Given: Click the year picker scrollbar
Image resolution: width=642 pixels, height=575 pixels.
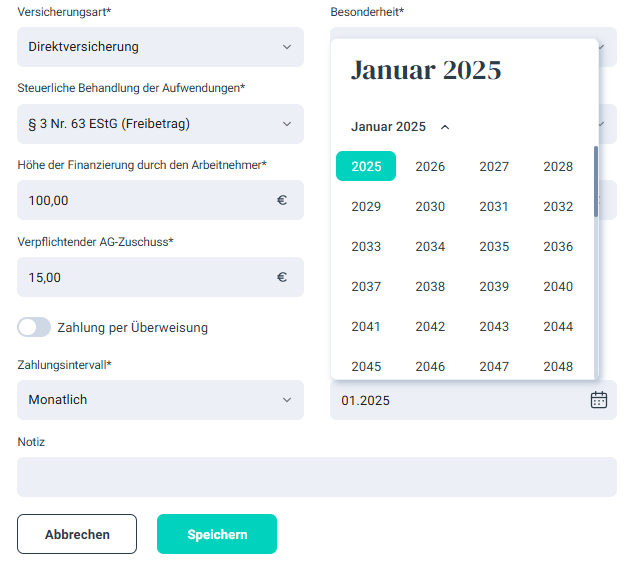Looking at the screenshot, I should pos(596,182).
